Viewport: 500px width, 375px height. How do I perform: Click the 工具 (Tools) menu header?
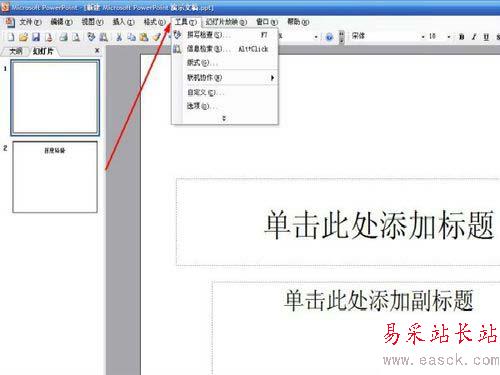coord(186,22)
